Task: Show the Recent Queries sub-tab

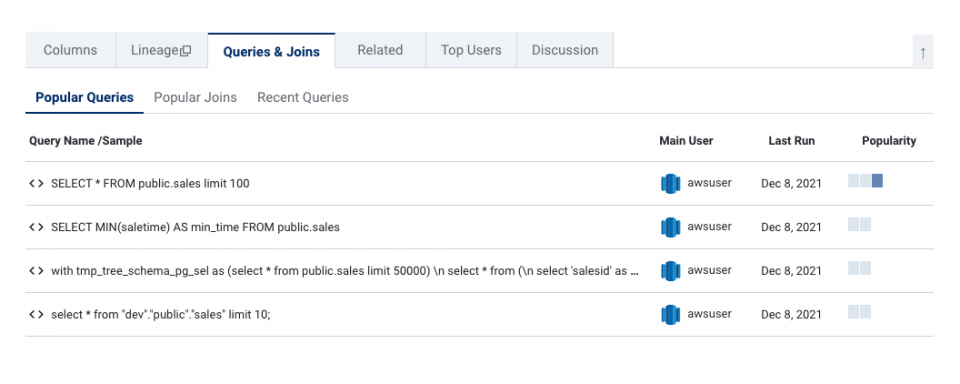Action: coord(302,97)
